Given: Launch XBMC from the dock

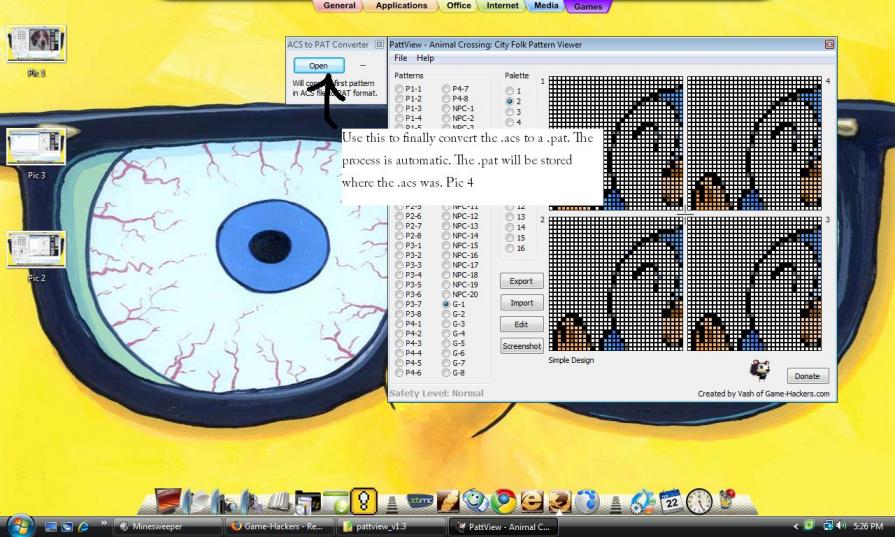Looking at the screenshot, I should click(x=421, y=501).
